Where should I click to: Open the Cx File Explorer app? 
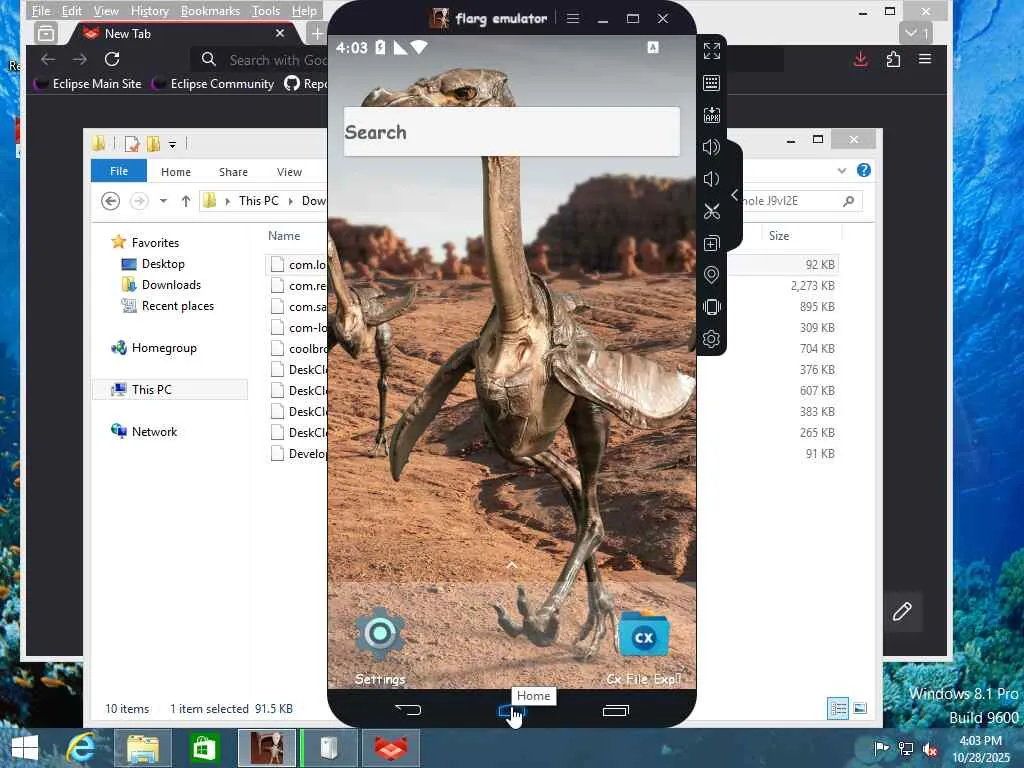pos(643,648)
